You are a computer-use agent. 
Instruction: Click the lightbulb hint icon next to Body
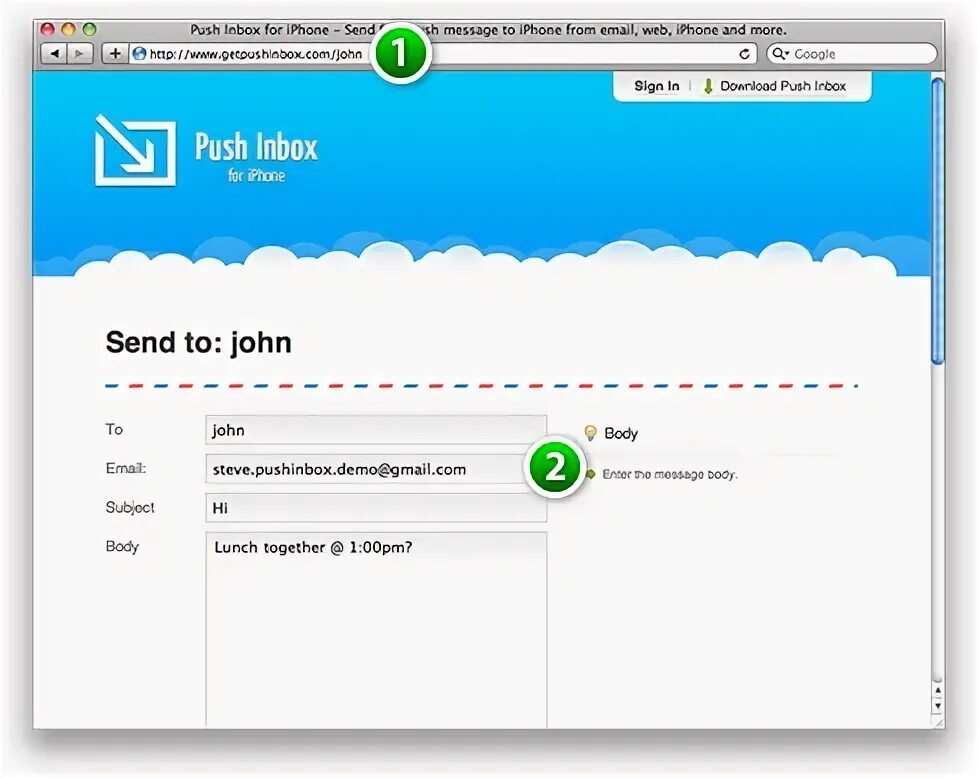(590, 432)
